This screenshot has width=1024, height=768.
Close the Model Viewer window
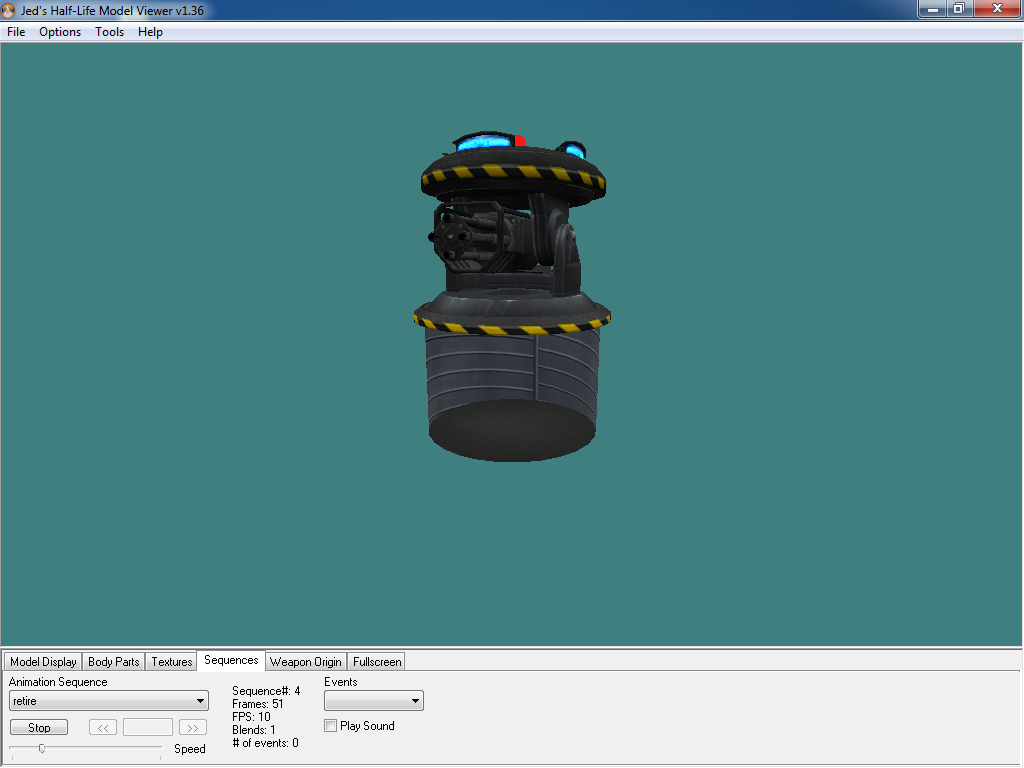tap(997, 9)
